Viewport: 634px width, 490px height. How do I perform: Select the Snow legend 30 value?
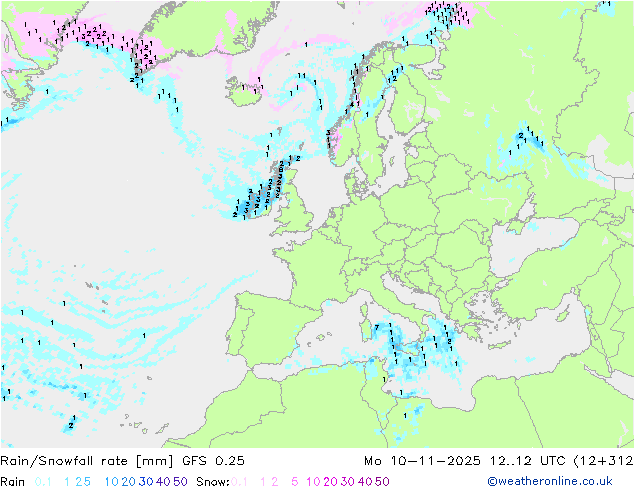(348, 482)
